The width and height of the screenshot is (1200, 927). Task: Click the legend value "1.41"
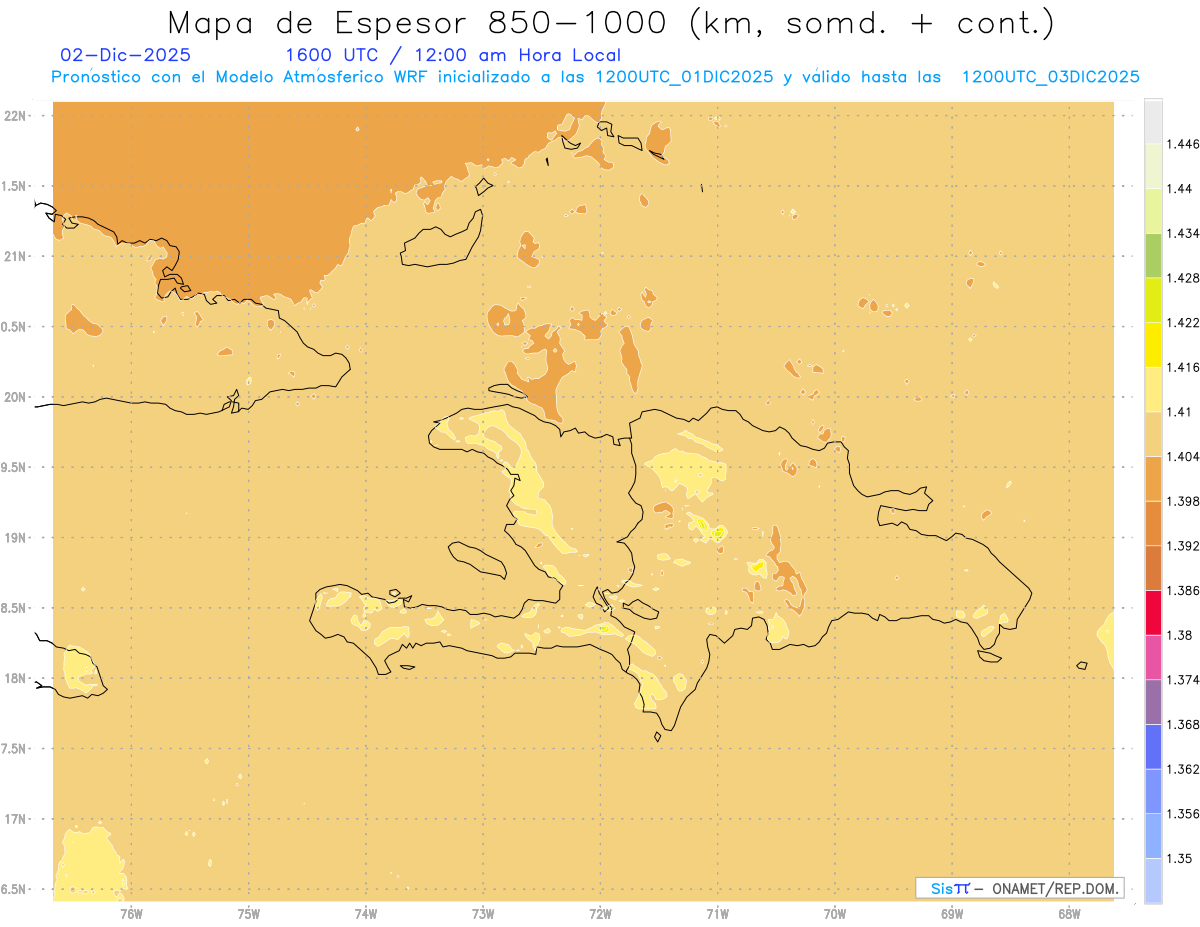tap(1180, 412)
